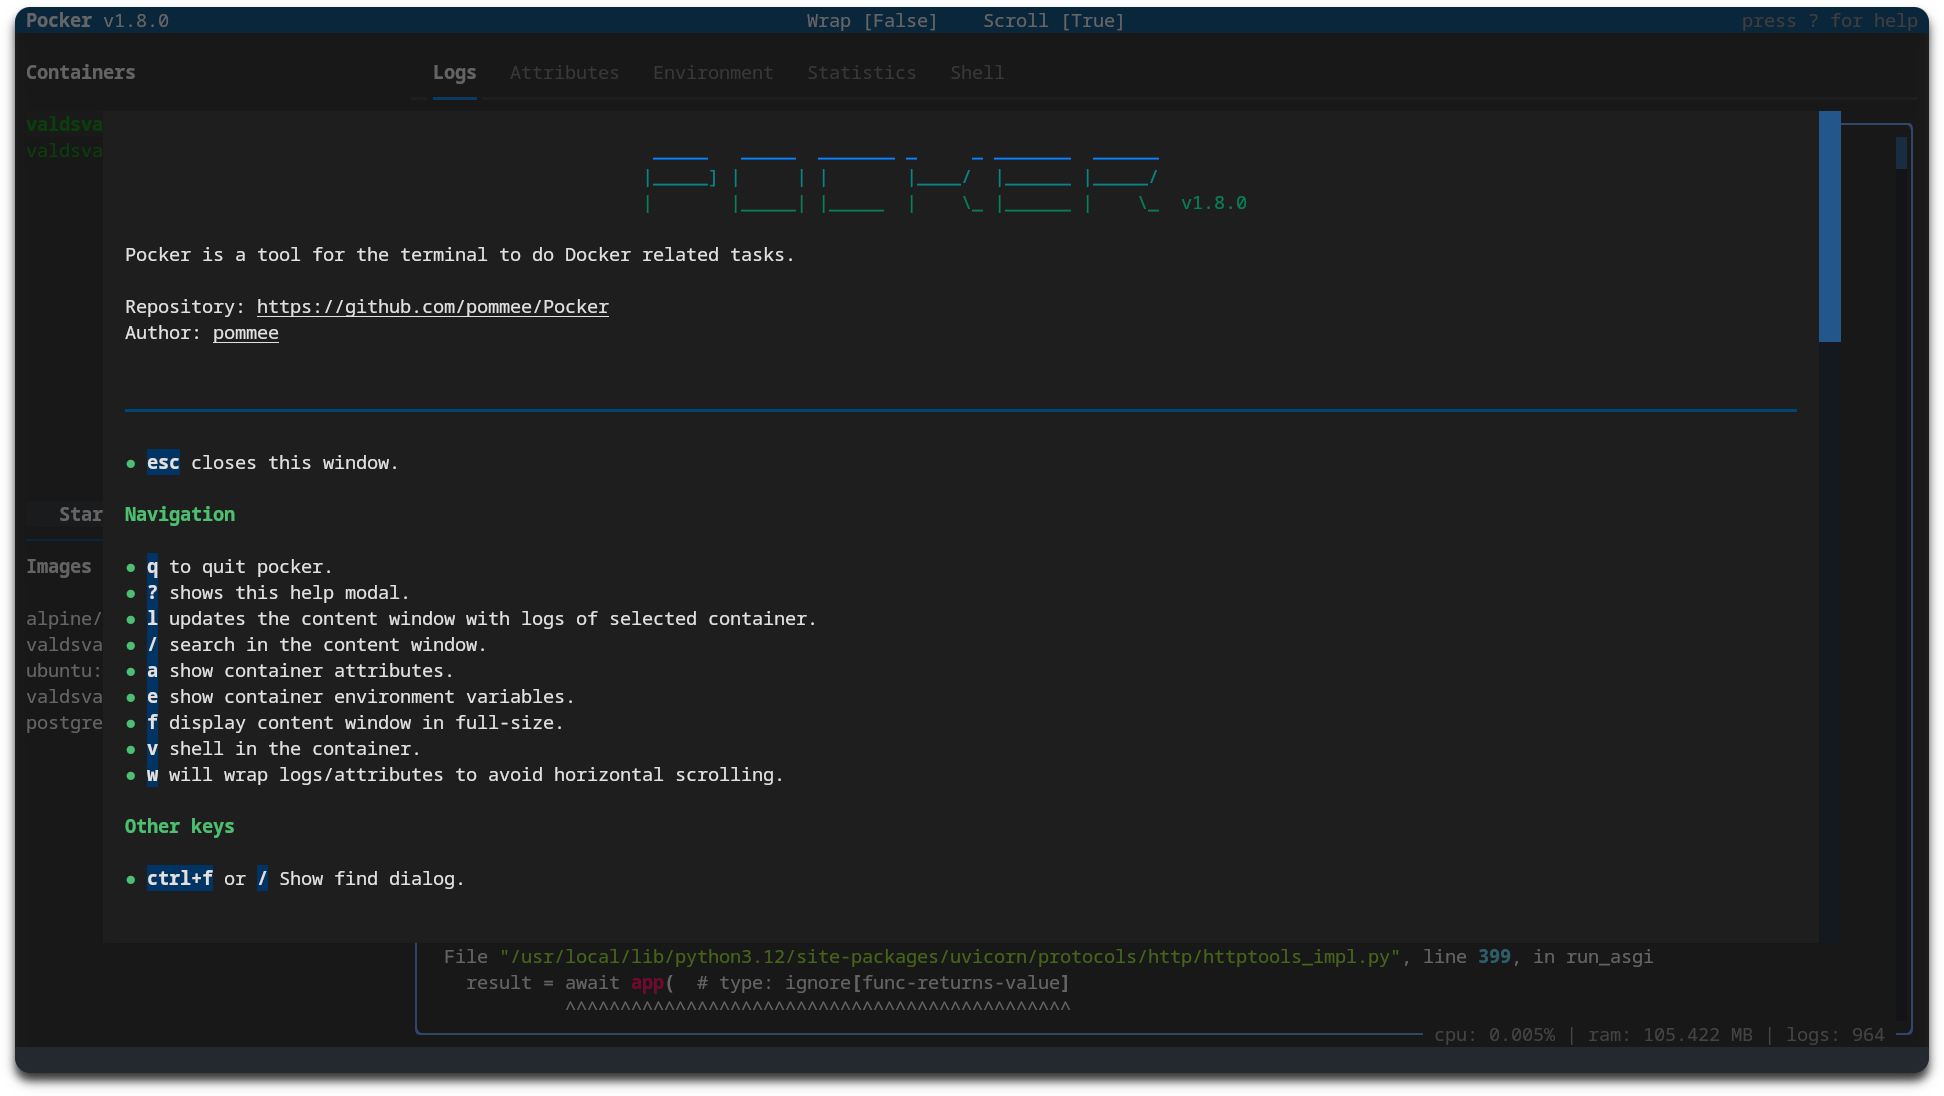Viewport: 1944px width, 1096px height.
Task: Open the Attributes tab
Action: (564, 73)
